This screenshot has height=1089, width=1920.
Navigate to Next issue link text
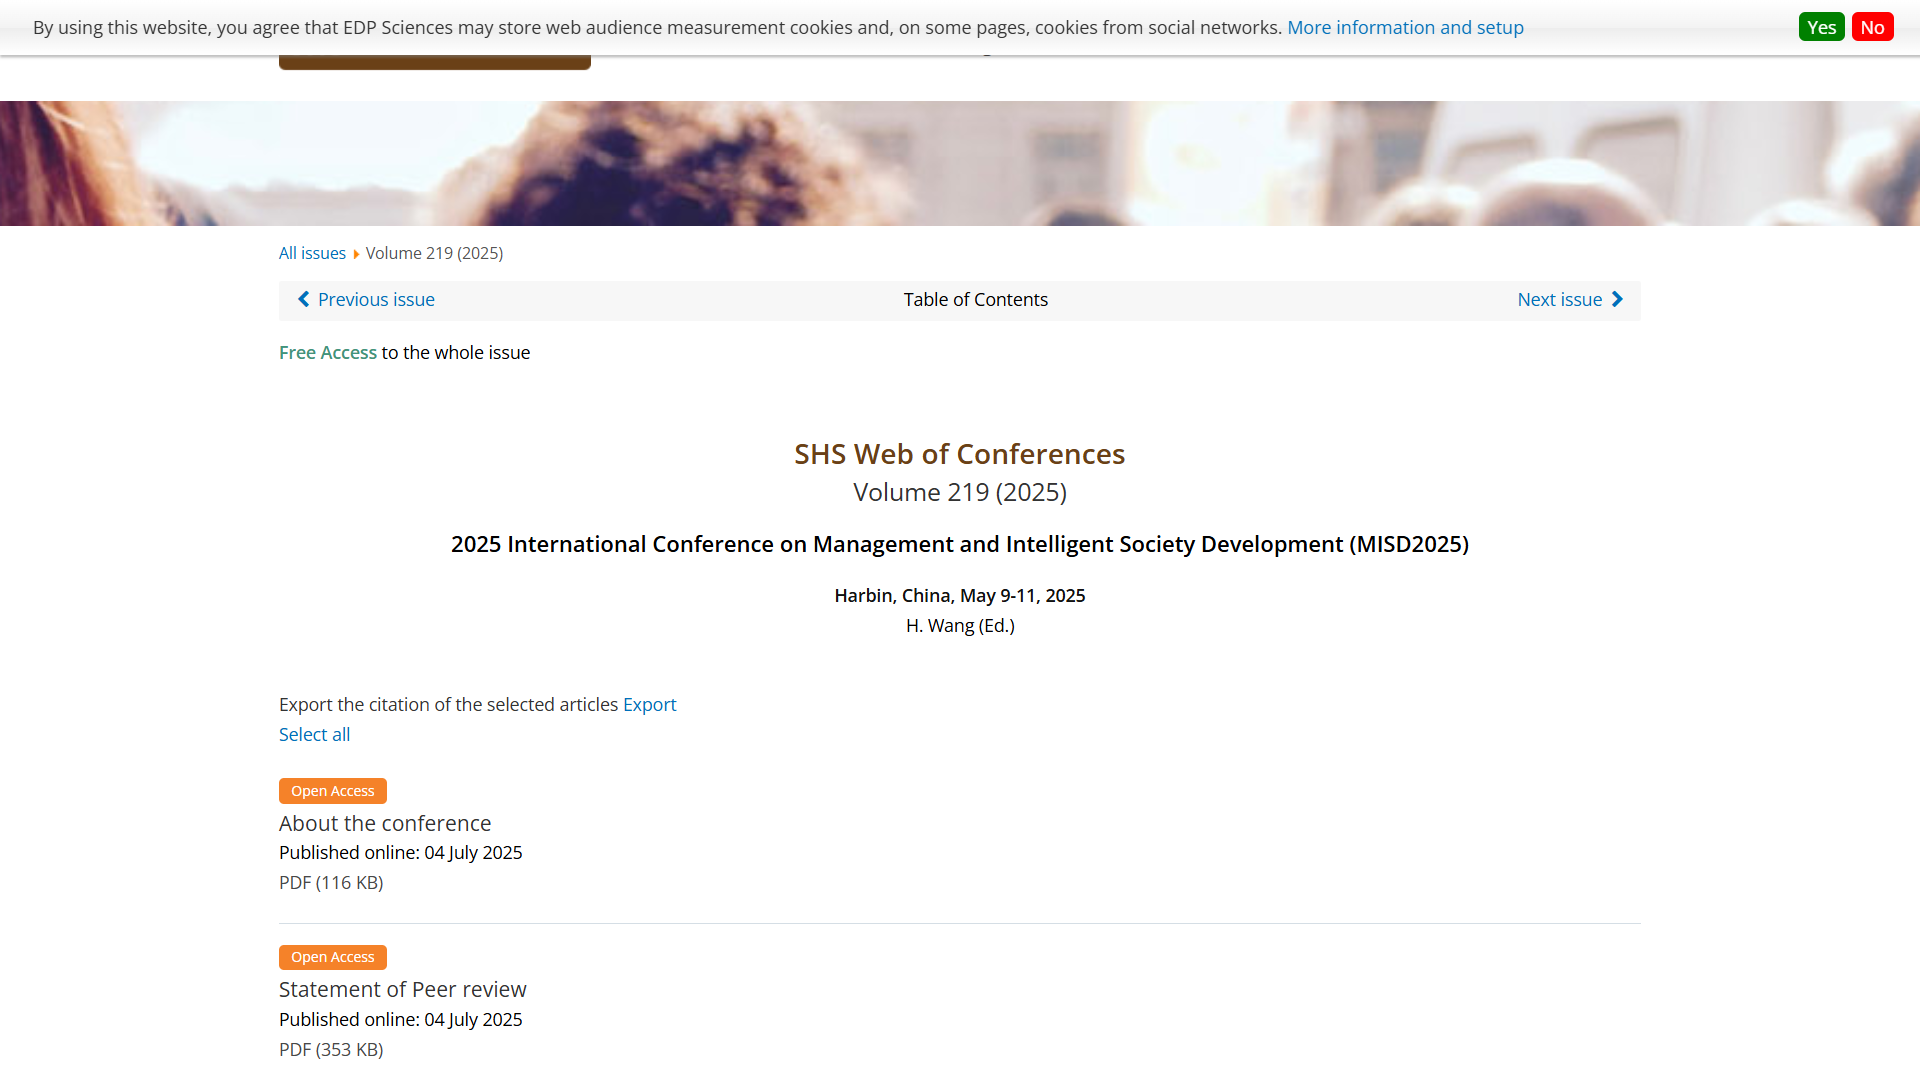[1559, 299]
